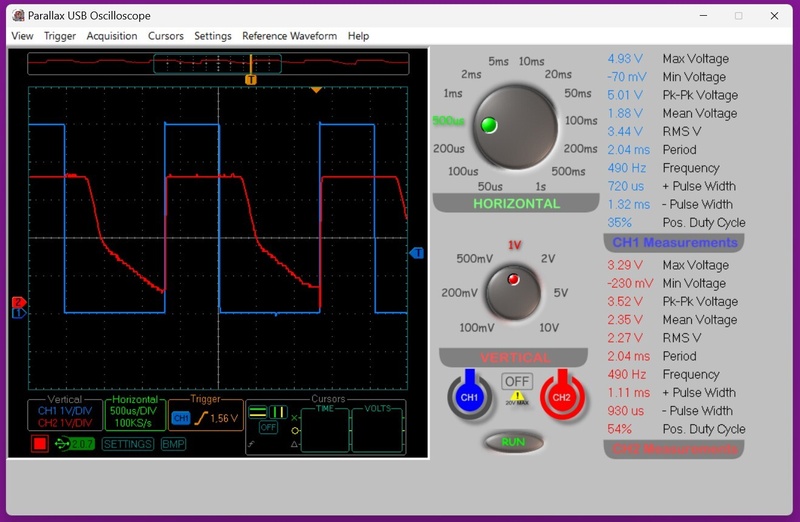Click the yellow 20V MAX warning icon

(517, 396)
